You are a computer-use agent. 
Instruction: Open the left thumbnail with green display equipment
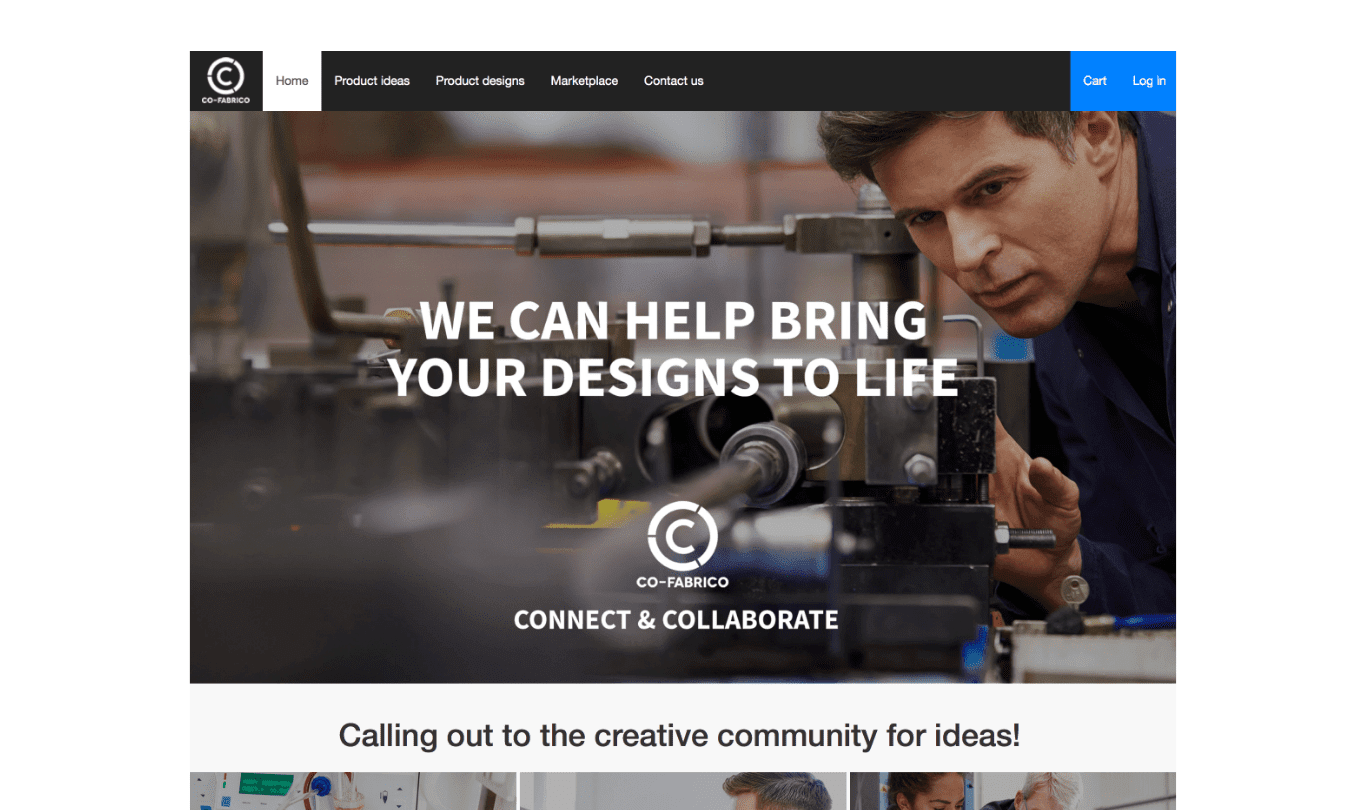point(353,791)
